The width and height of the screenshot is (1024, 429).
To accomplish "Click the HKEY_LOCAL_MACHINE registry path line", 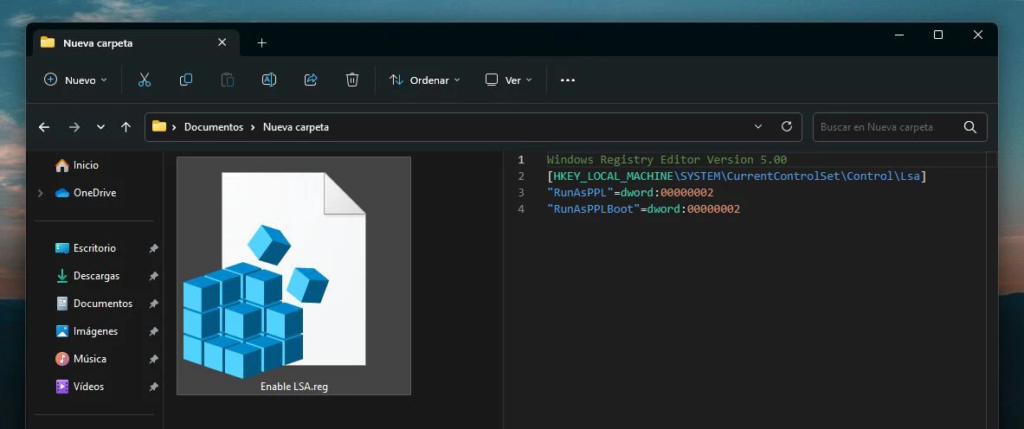I will [x=737, y=176].
